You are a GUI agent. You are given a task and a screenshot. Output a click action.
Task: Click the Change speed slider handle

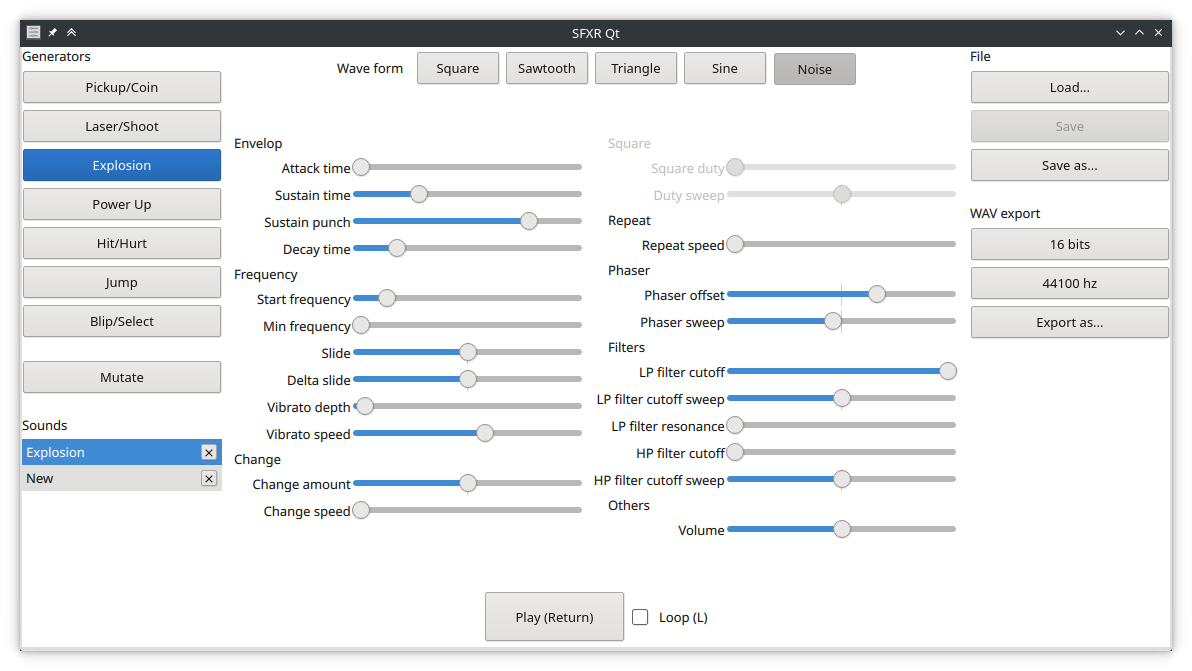coord(361,510)
